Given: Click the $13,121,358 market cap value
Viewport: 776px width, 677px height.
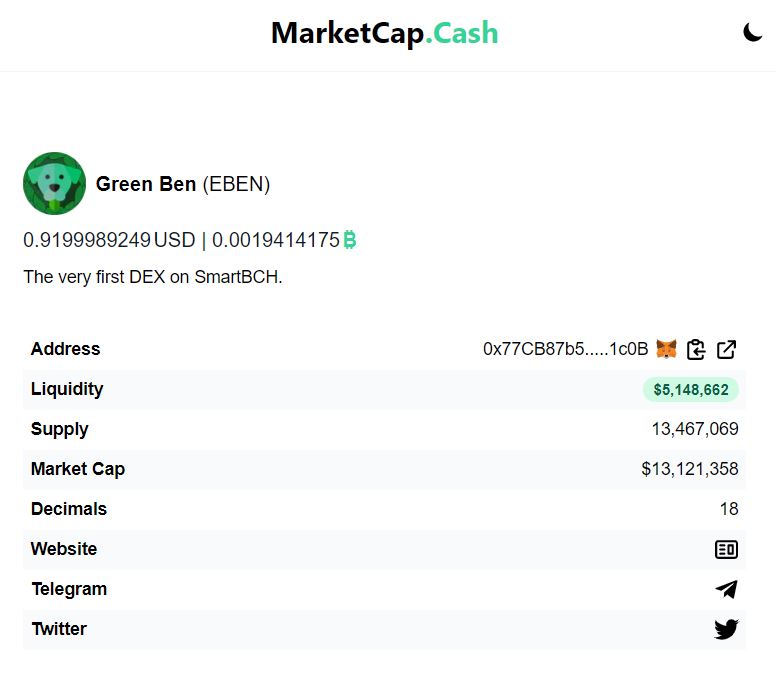Looking at the screenshot, I should (689, 469).
